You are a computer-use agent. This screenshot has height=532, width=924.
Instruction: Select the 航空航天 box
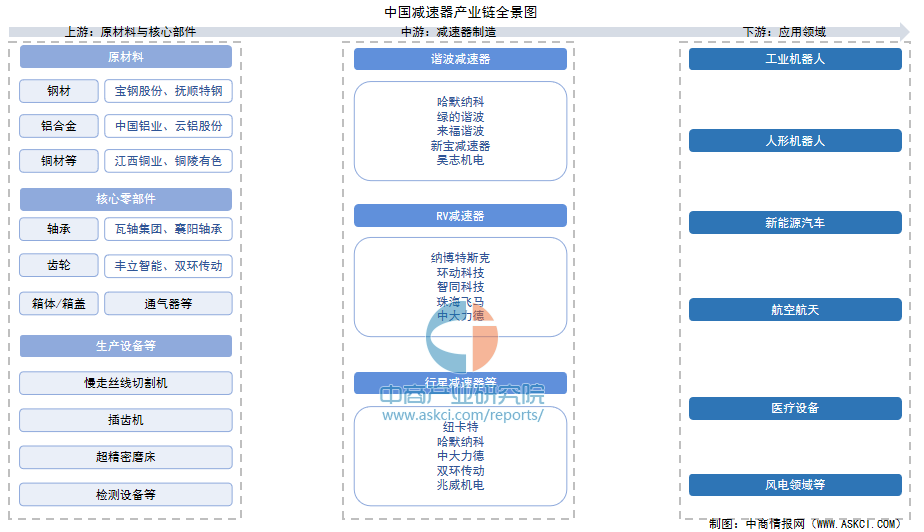point(795,310)
